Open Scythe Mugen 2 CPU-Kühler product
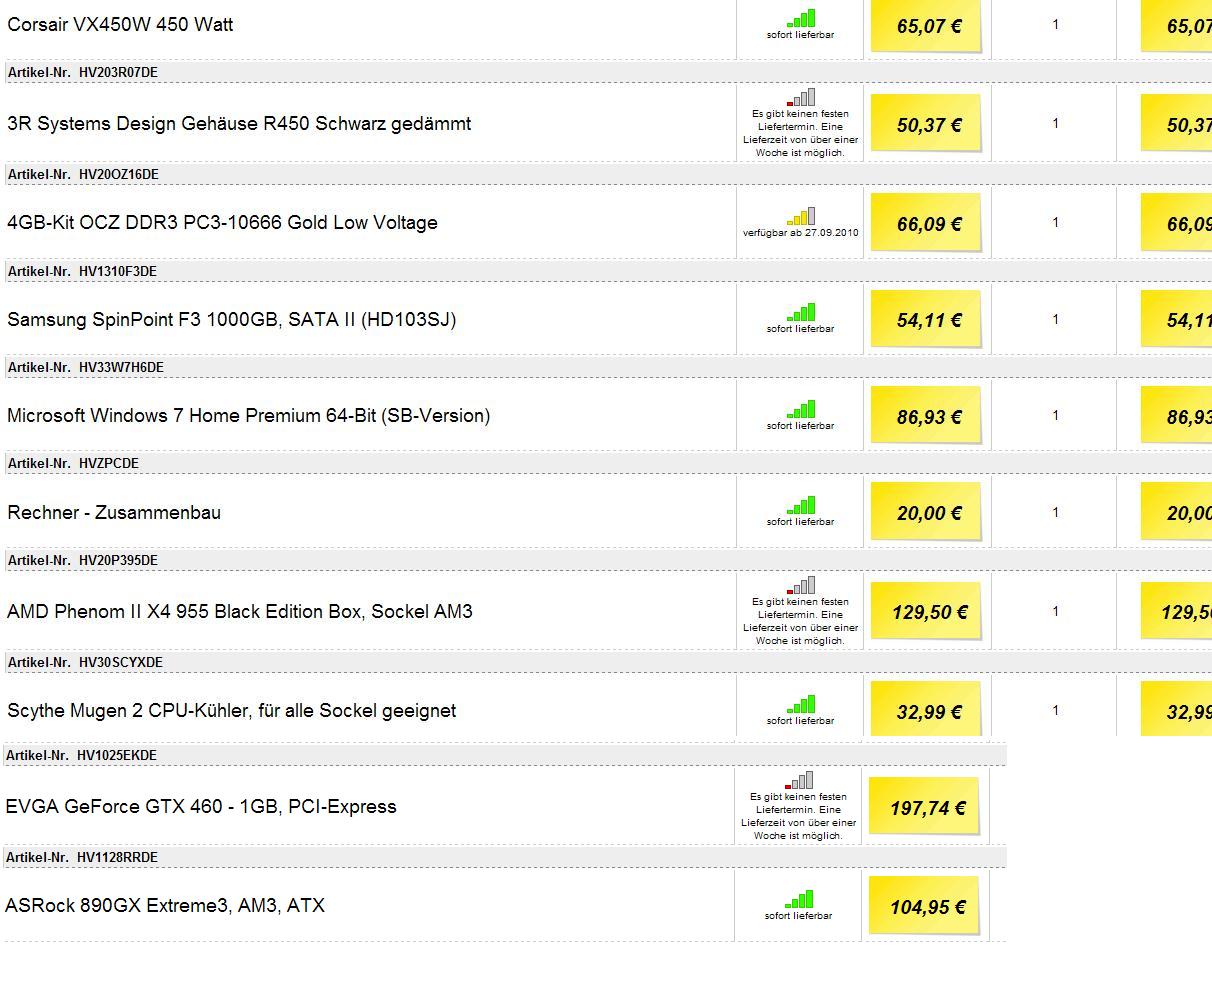Image resolution: width=1212 pixels, height=1000 pixels. coord(231,711)
